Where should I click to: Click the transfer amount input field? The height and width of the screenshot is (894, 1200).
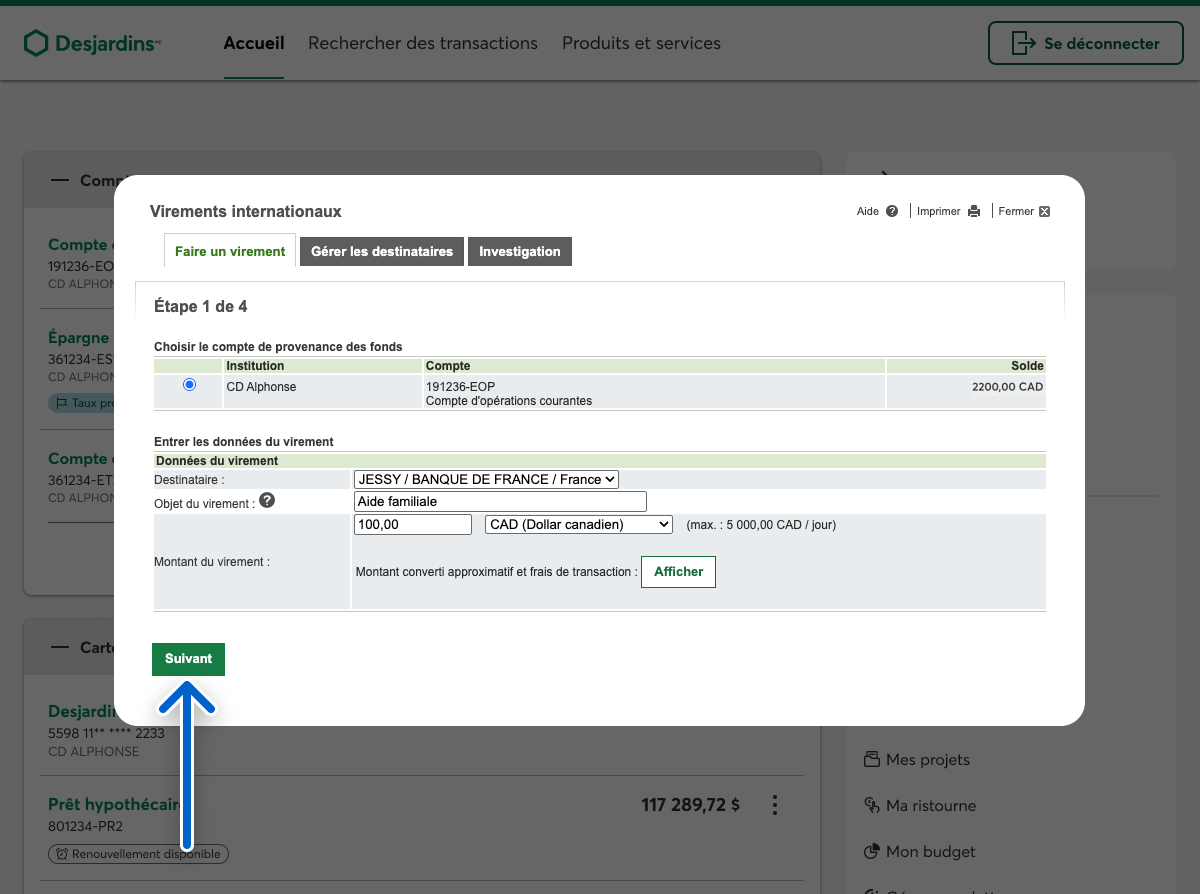pos(412,525)
